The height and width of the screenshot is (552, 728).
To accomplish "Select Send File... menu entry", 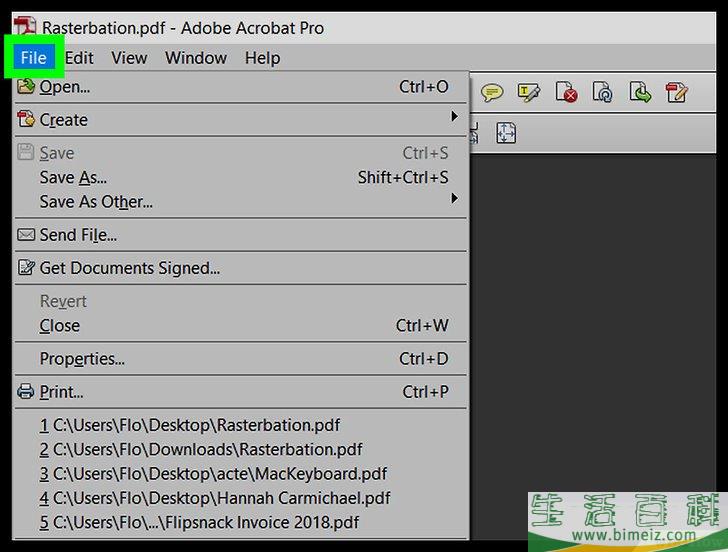I will 240,235.
